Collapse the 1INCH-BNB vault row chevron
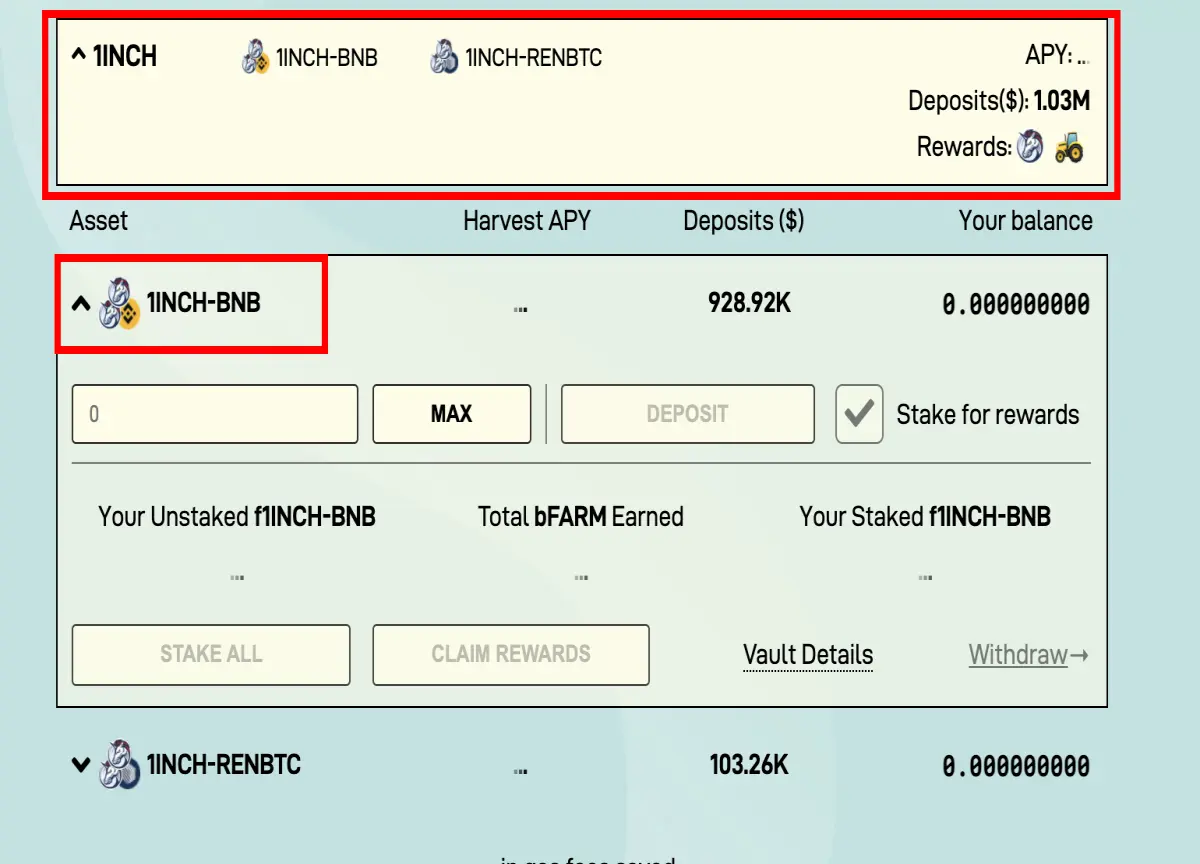The height and width of the screenshot is (864, 1200). [x=81, y=304]
